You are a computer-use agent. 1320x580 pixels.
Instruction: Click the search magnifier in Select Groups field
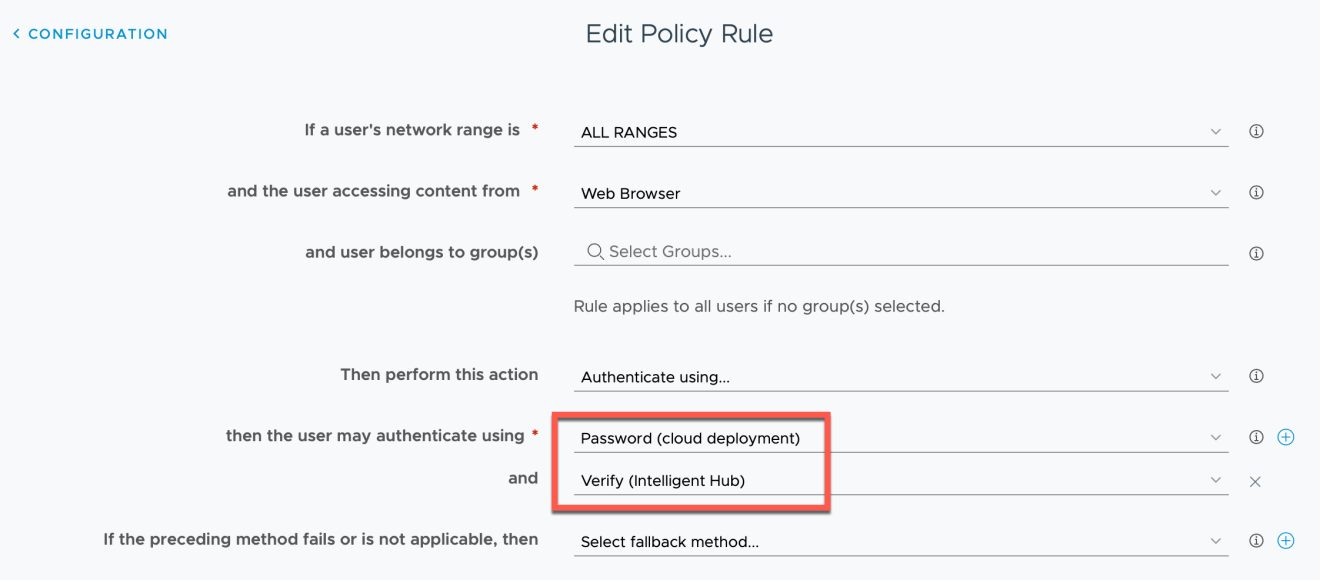tap(595, 251)
